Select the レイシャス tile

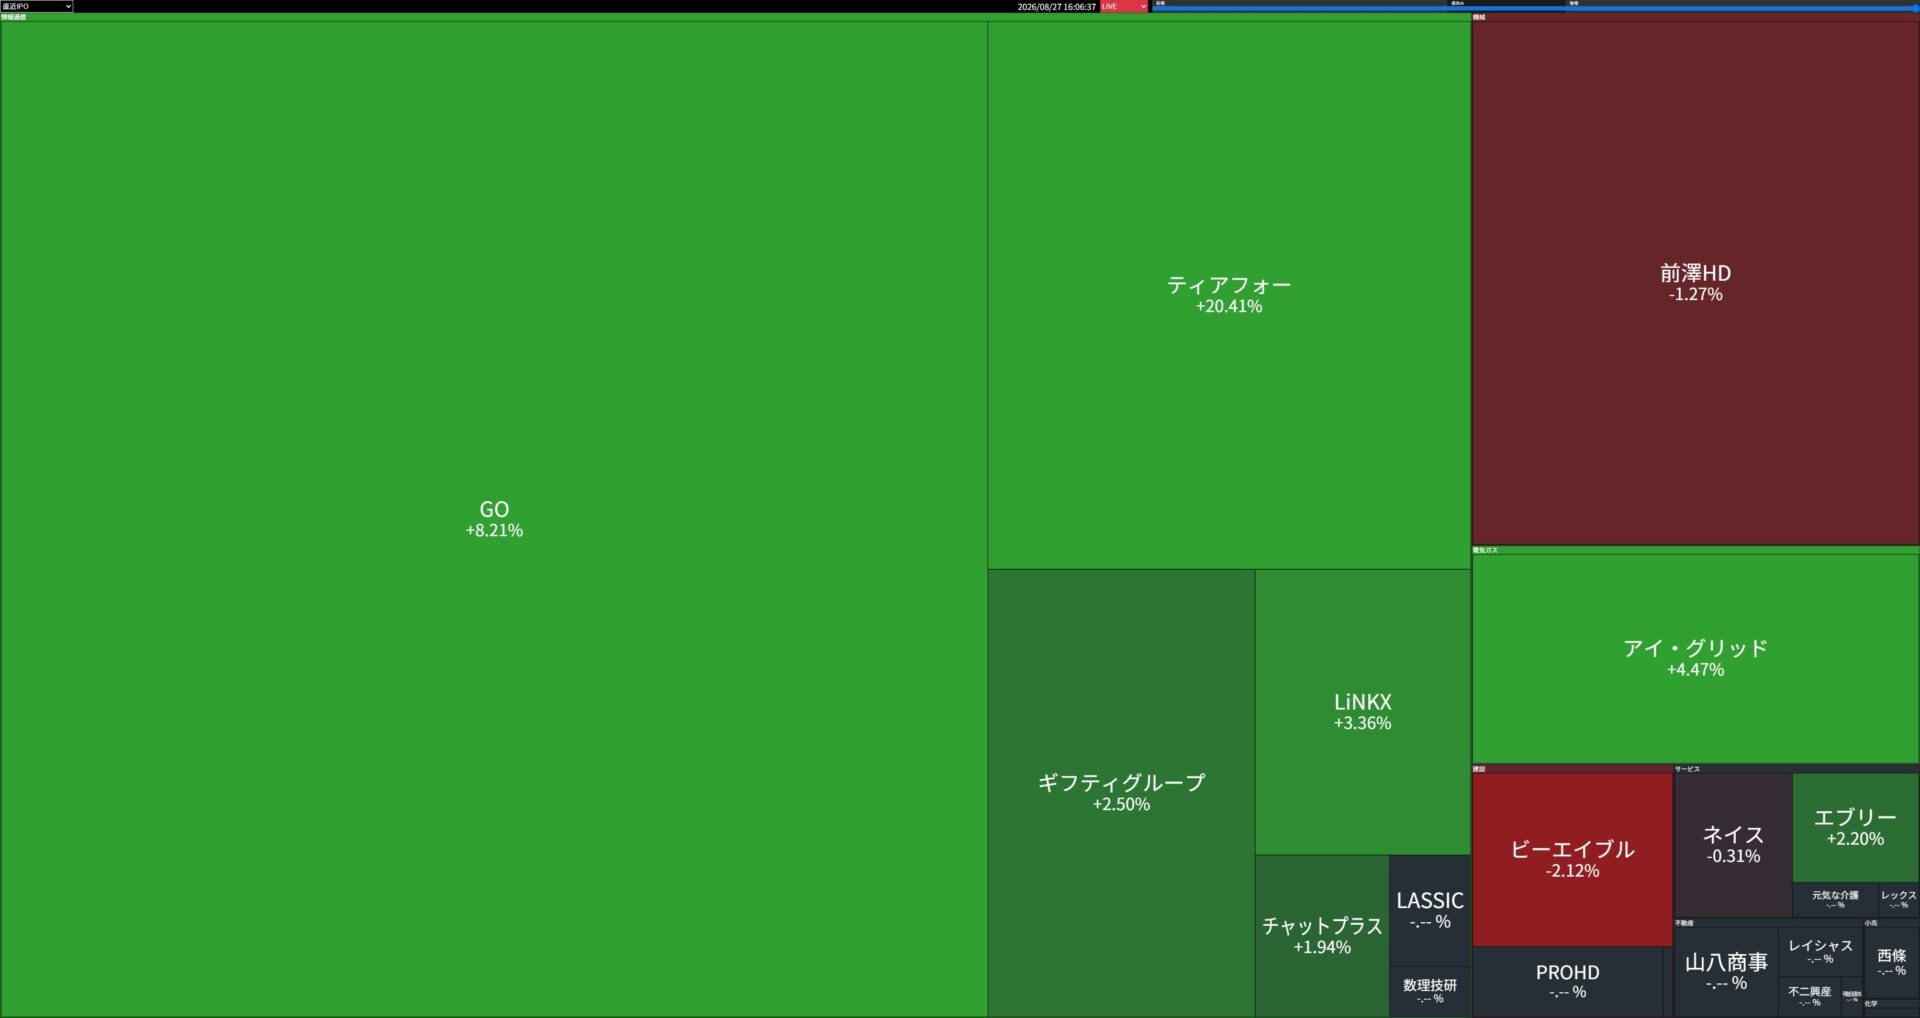click(x=1820, y=951)
